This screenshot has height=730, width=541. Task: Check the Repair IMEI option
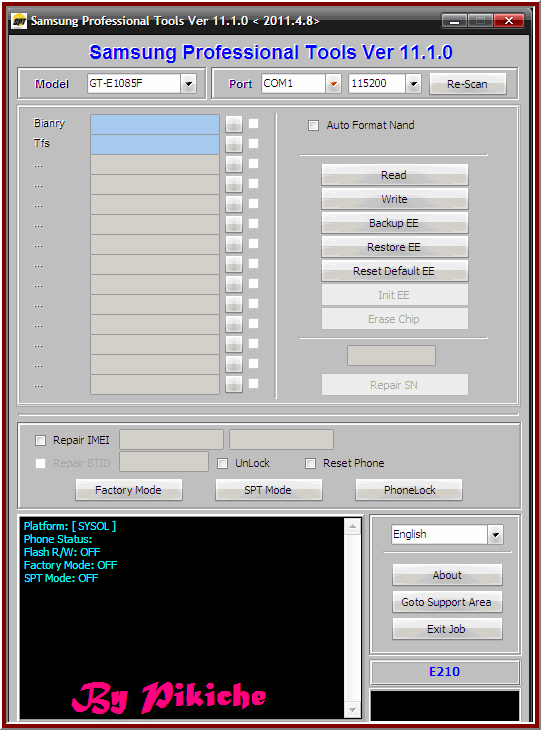click(x=41, y=440)
